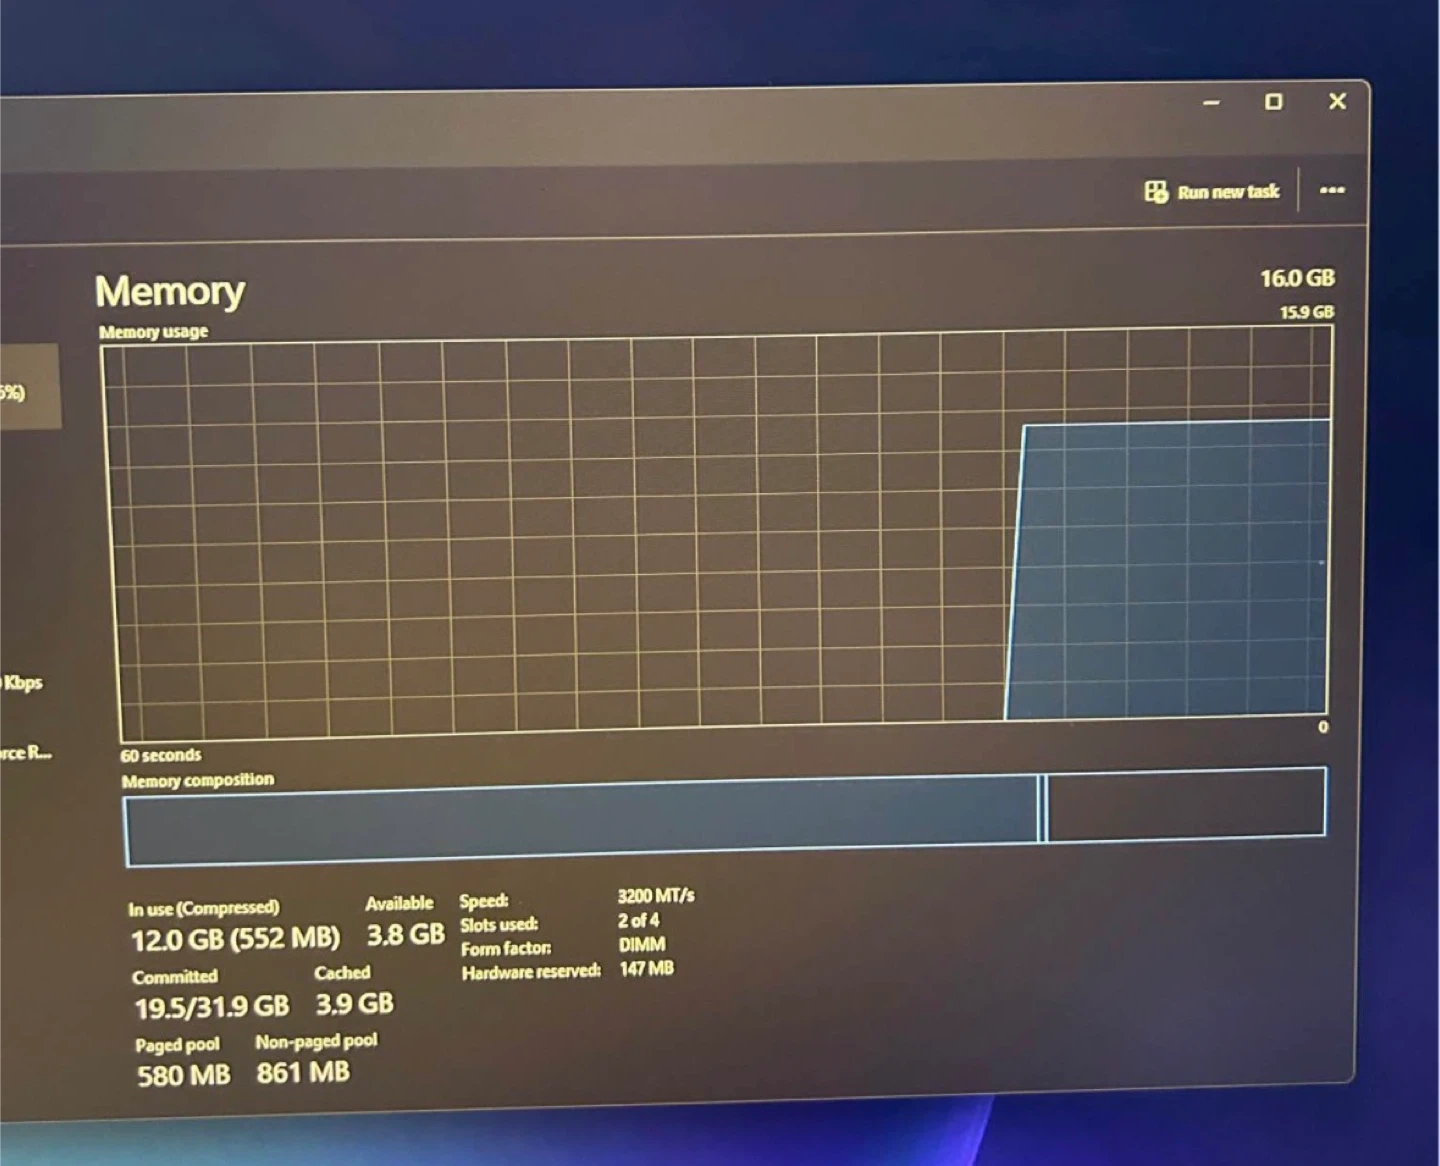Image resolution: width=1440 pixels, height=1166 pixels.
Task: Click the Run new task icon
Action: (1156, 192)
